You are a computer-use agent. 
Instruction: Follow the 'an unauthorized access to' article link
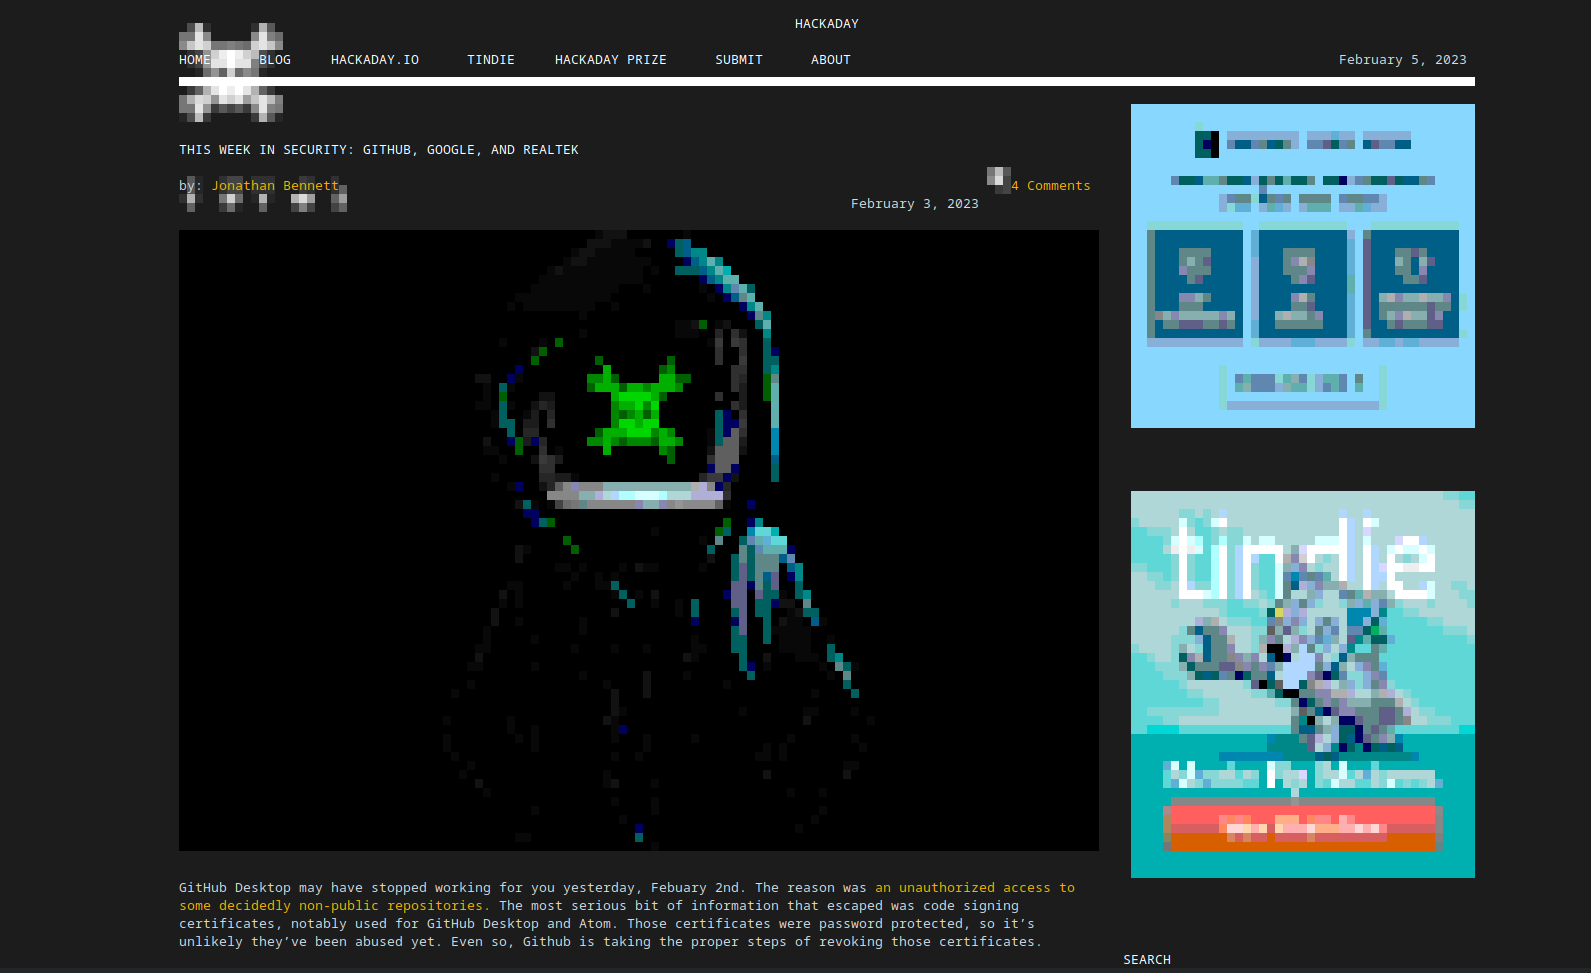[x=975, y=888]
